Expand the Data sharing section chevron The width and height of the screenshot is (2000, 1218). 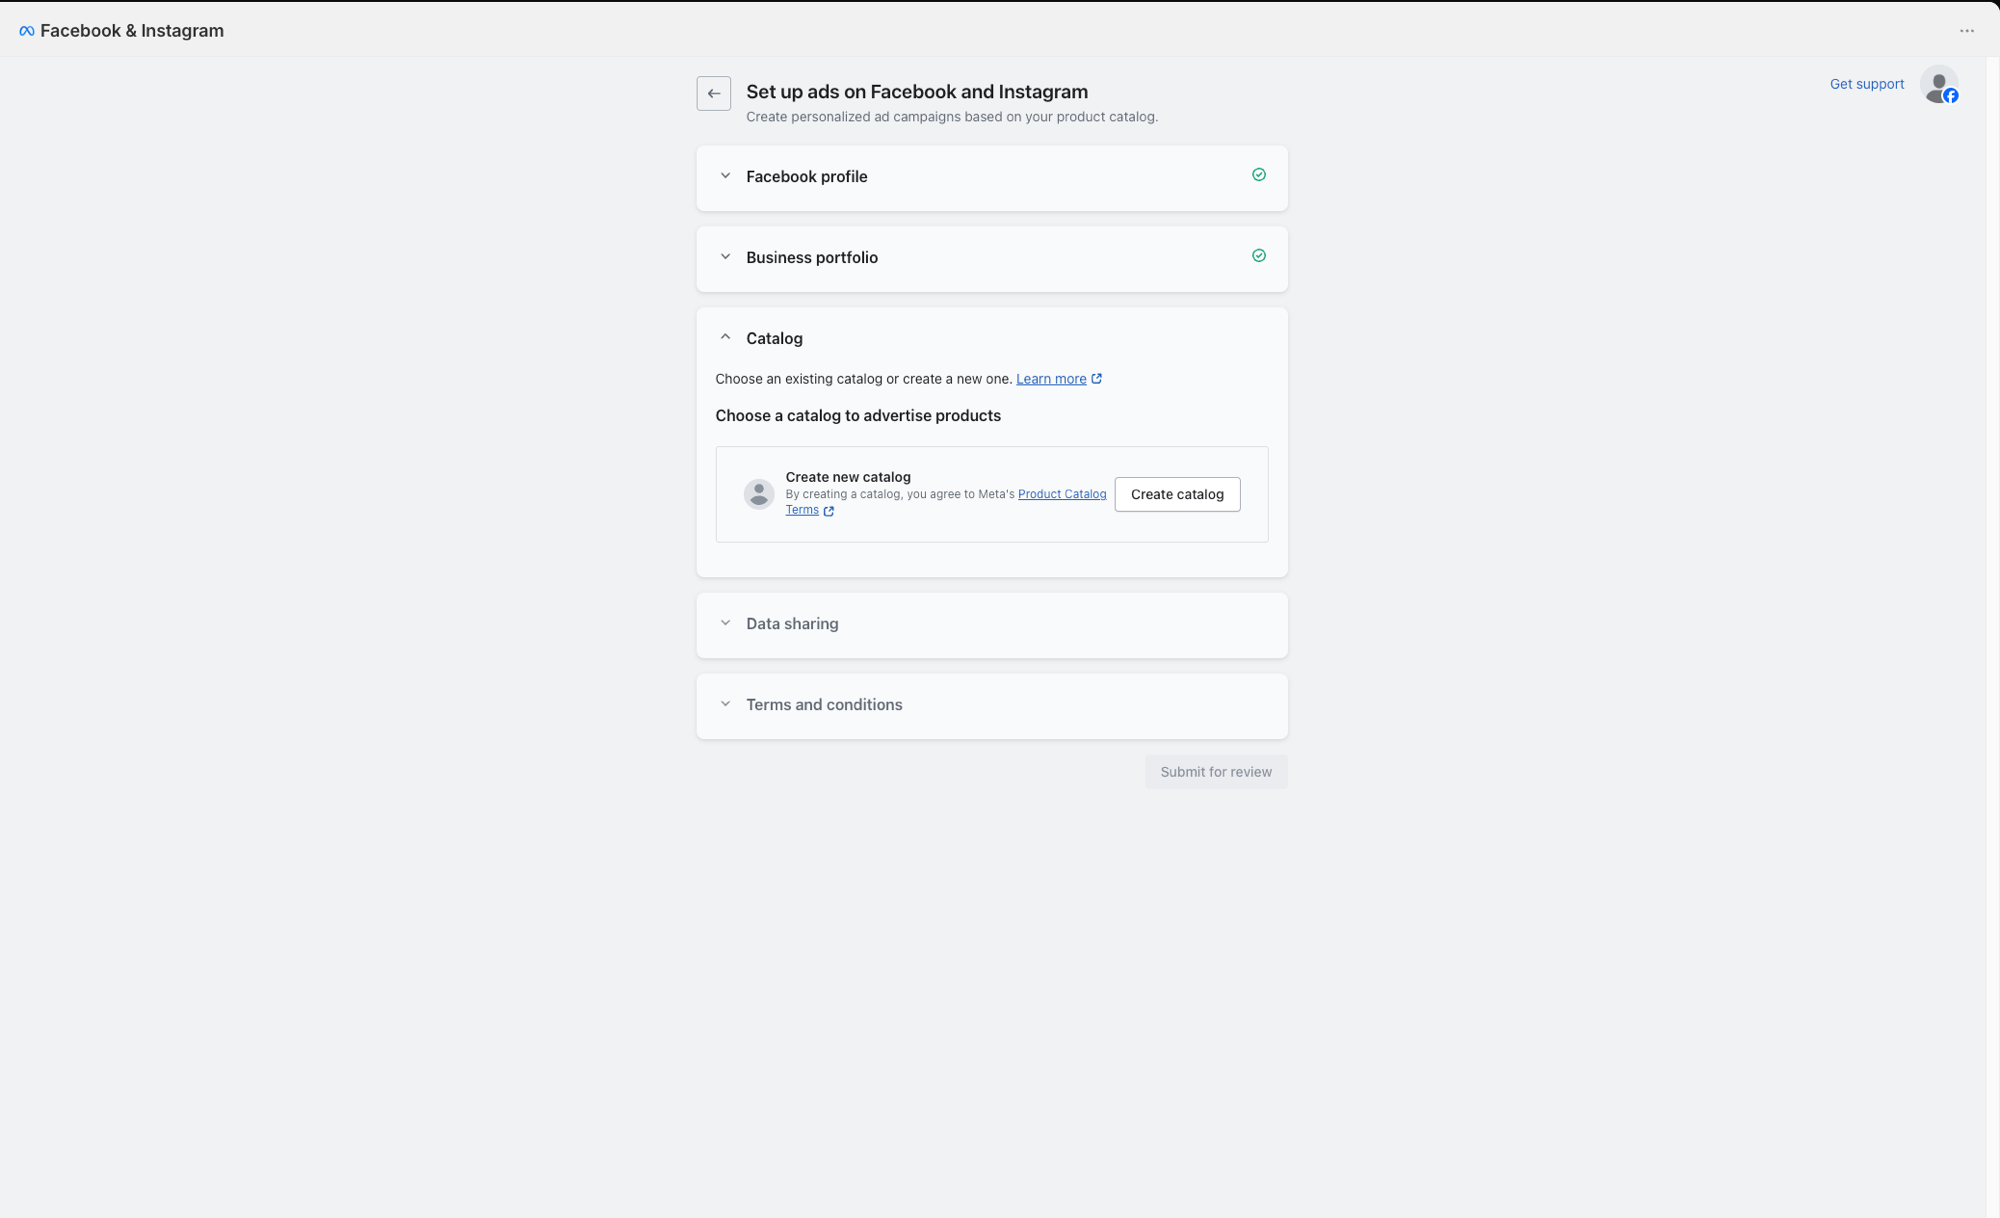[725, 623]
